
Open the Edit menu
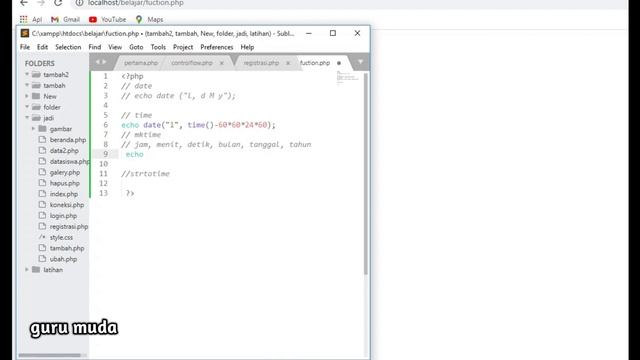coord(42,47)
